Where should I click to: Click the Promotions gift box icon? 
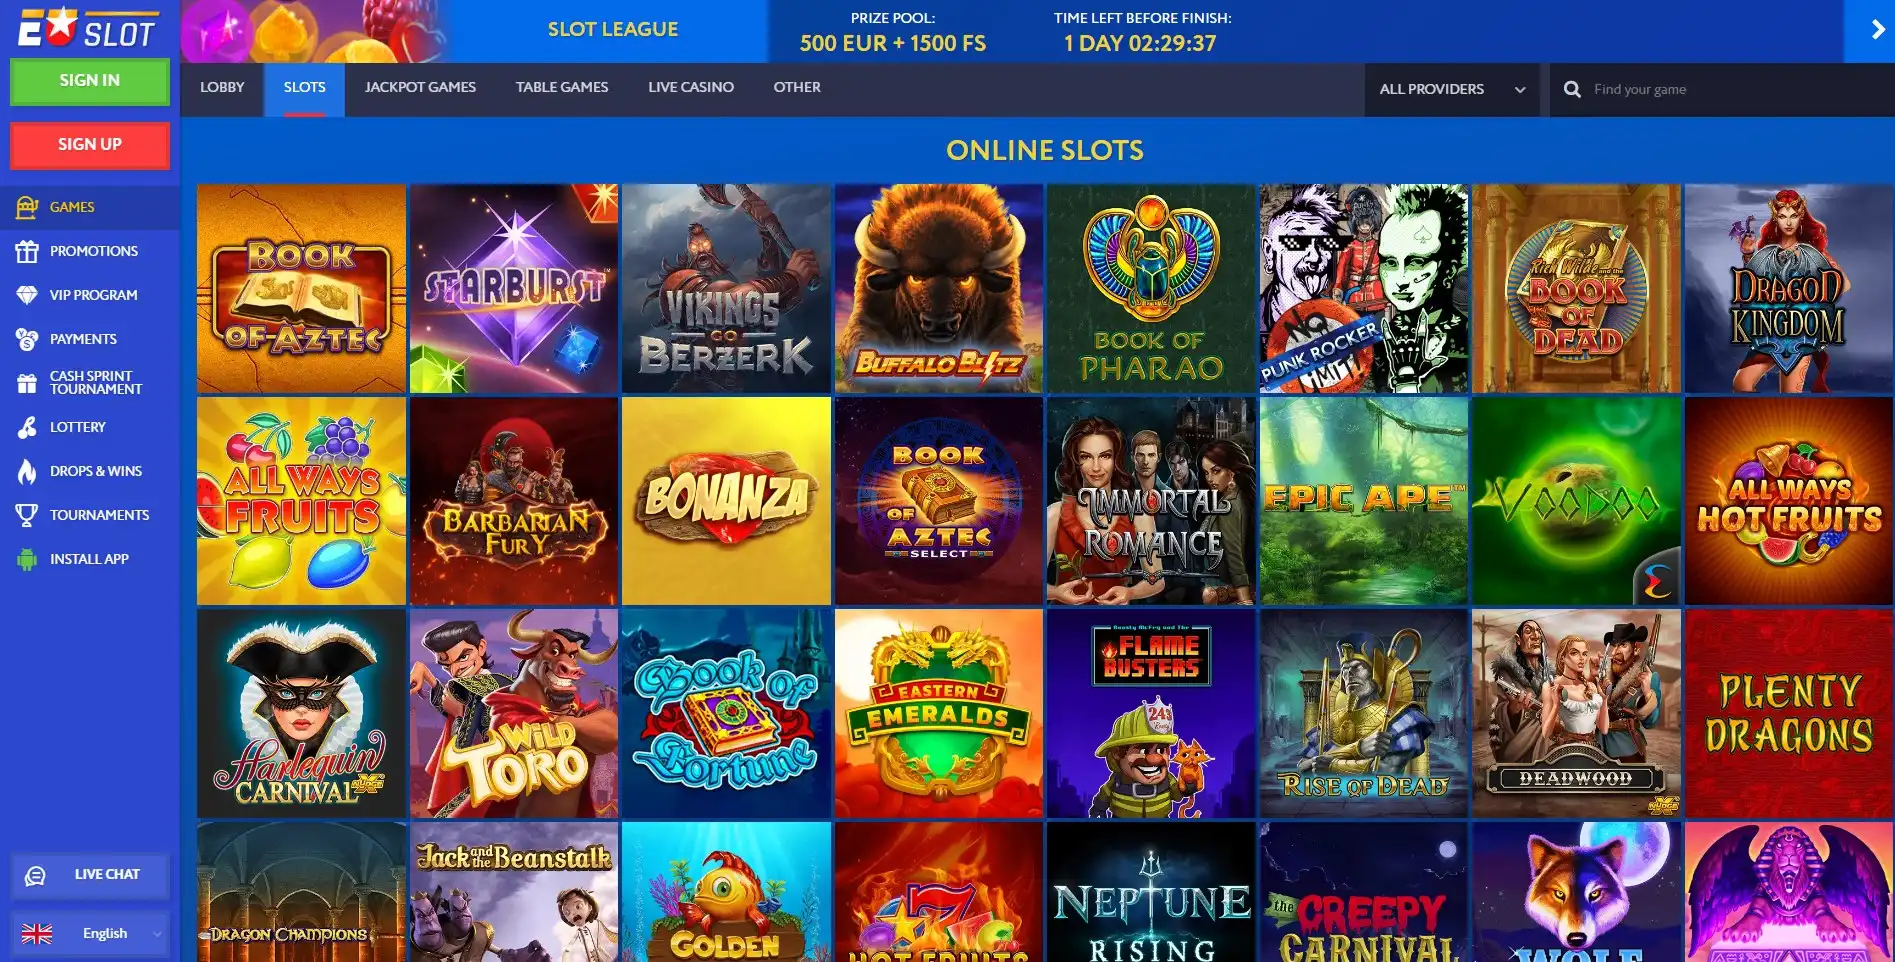tap(27, 251)
